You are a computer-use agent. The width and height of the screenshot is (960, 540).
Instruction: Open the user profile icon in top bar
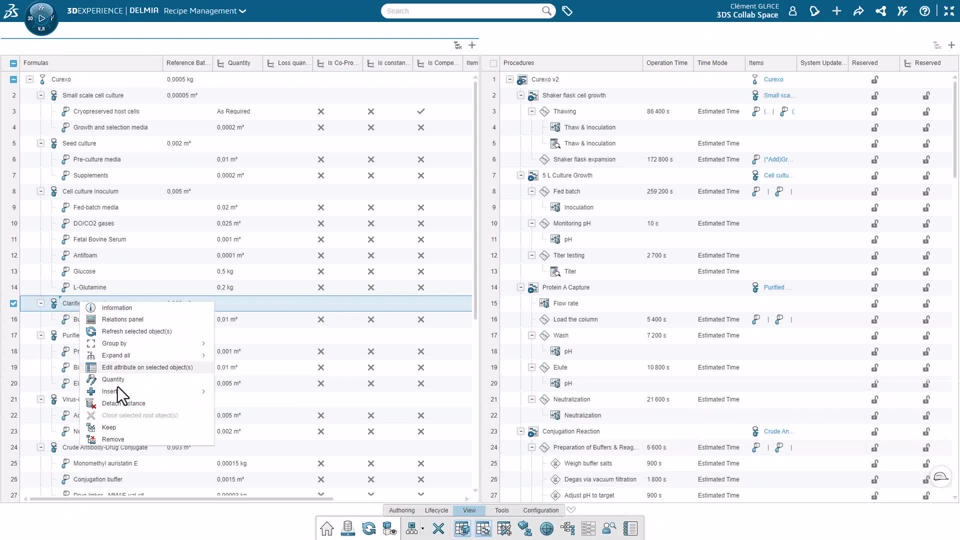pos(793,11)
